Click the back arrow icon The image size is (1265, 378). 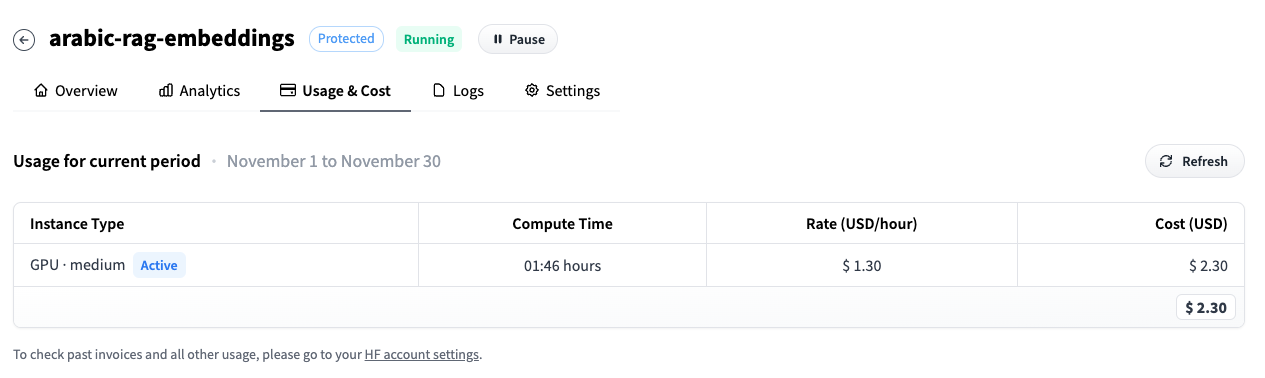click(x=25, y=40)
